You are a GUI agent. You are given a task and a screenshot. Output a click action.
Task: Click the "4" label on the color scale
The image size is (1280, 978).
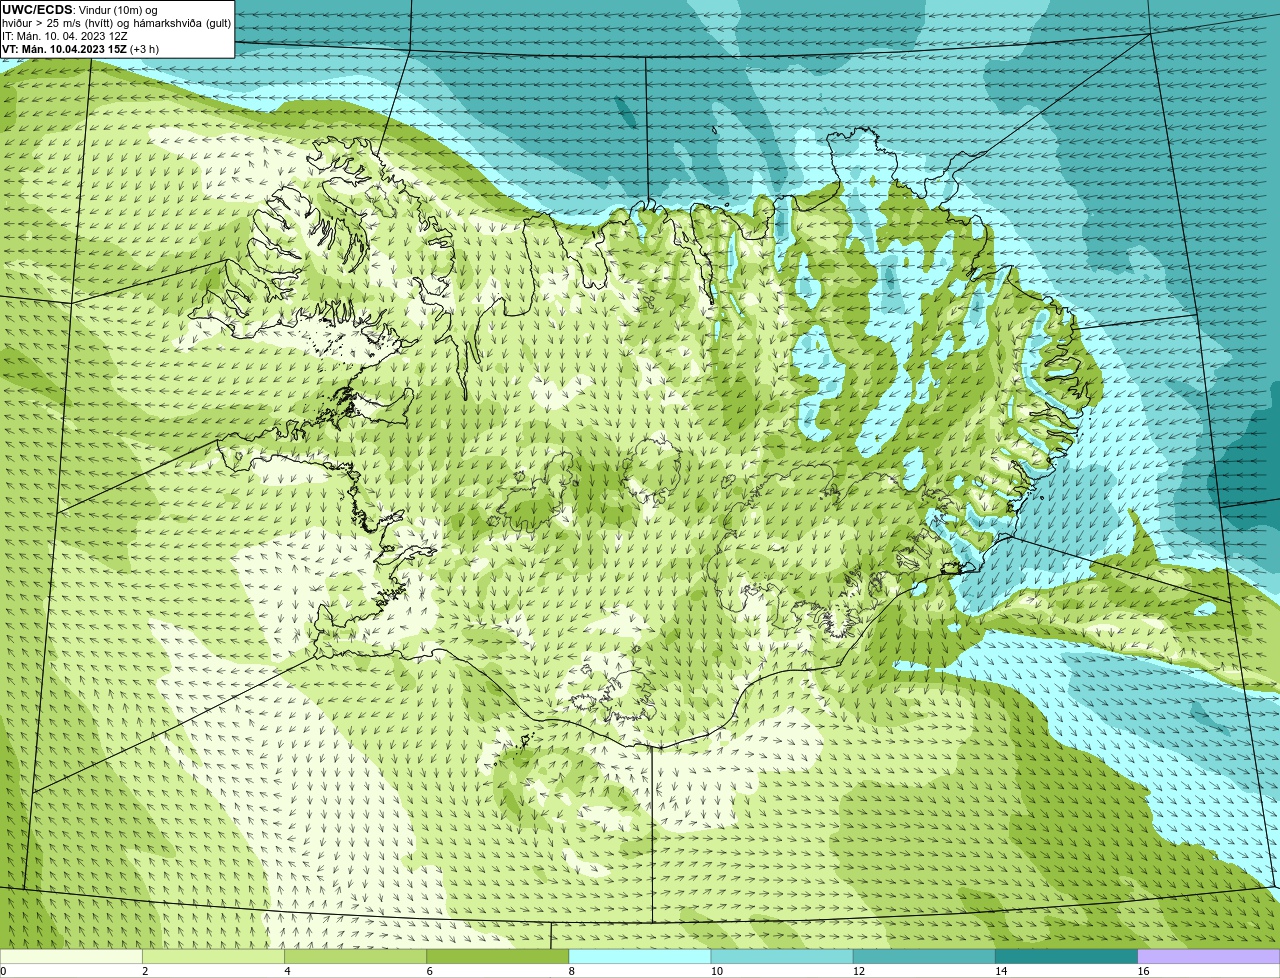click(287, 971)
